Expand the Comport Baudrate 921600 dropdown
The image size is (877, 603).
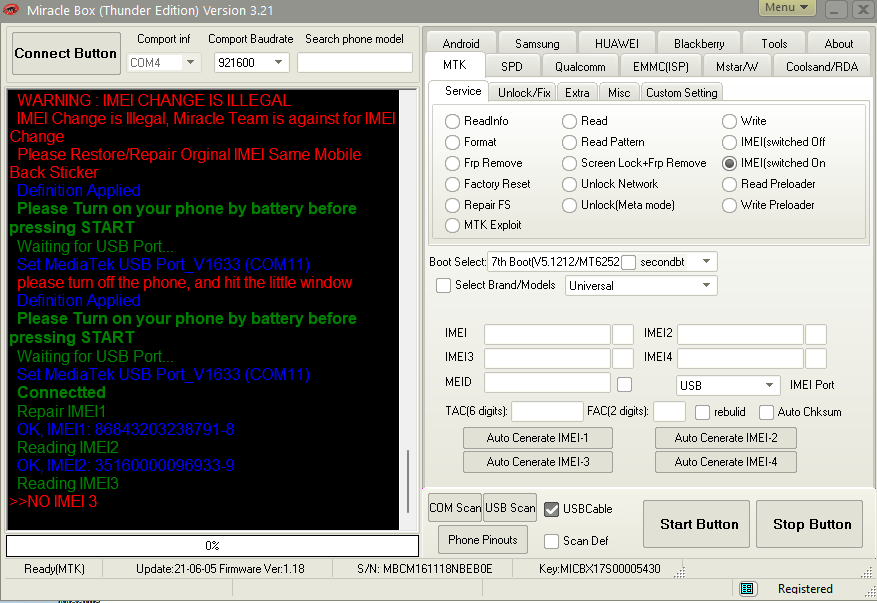[x=279, y=62]
